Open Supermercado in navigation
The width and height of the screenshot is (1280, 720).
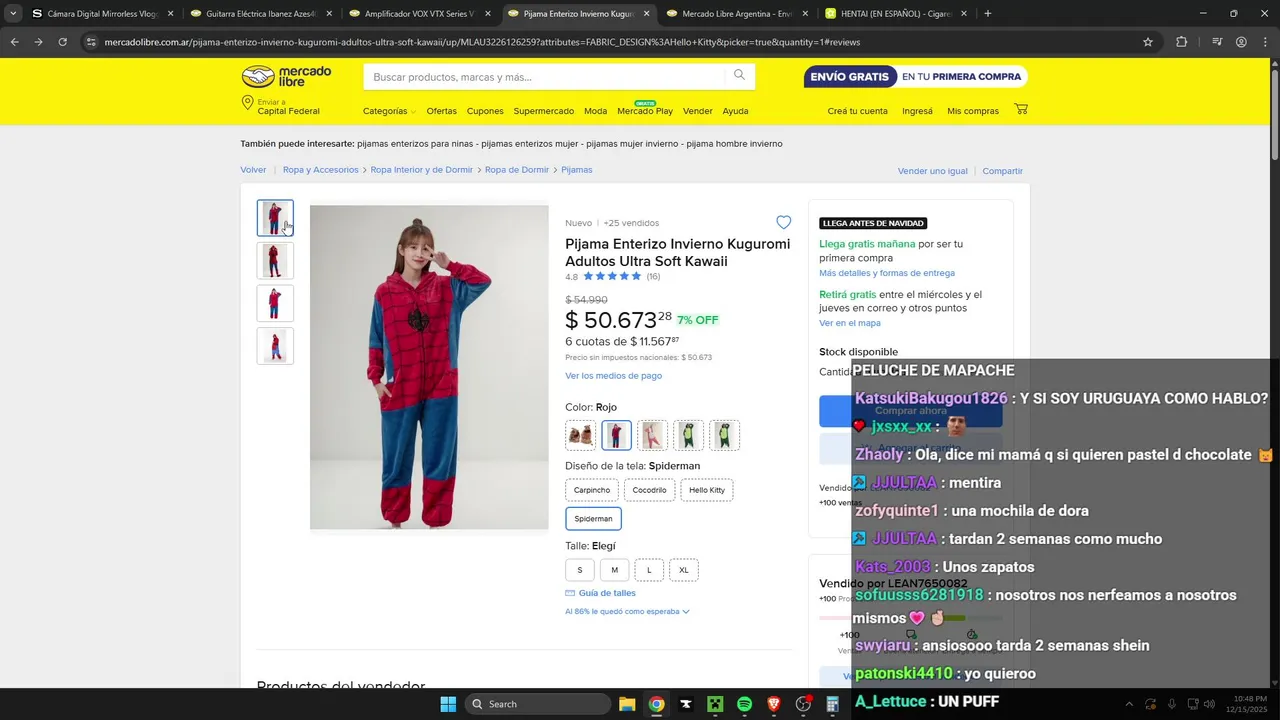click(544, 111)
